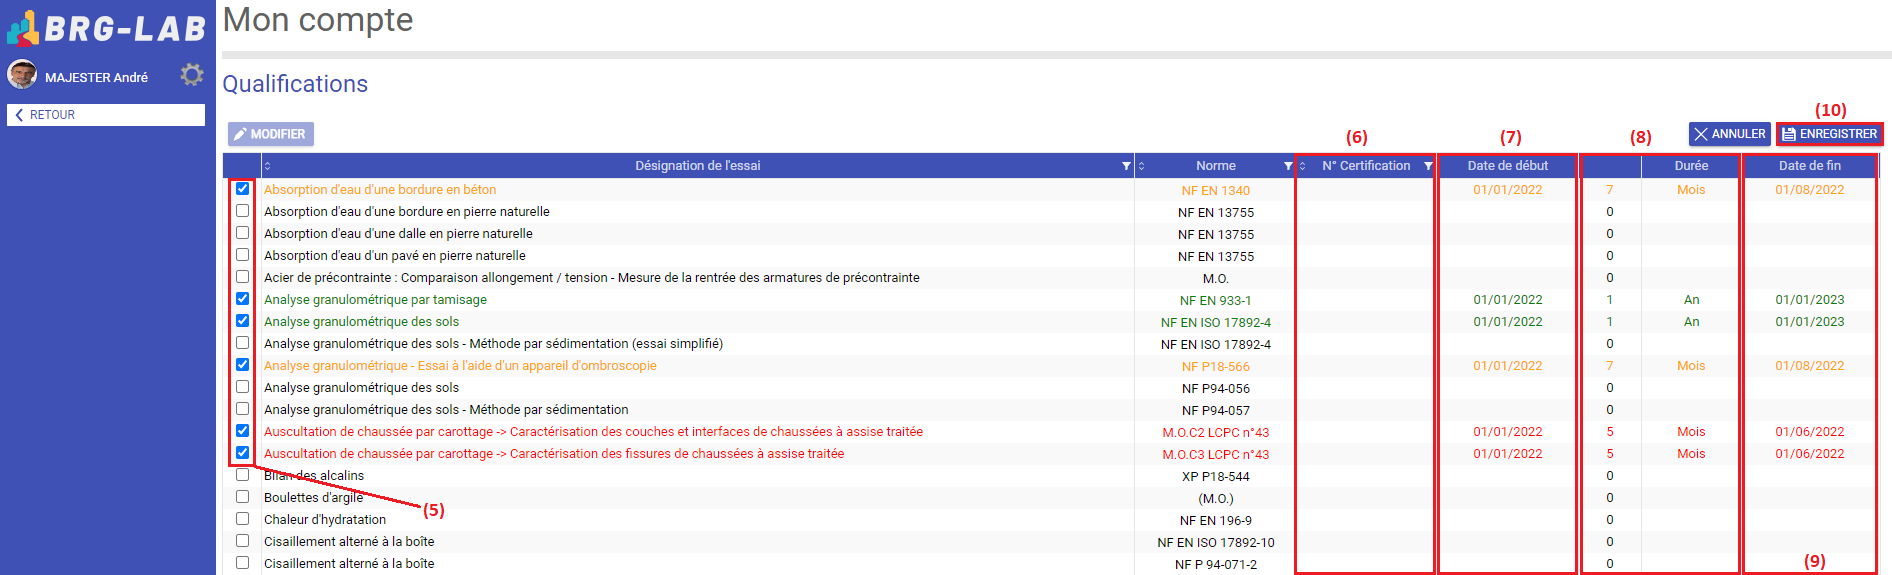1892x575 pixels.
Task: Click the end date 01/08/2022 of the ombroscopie row
Action: 1809,366
